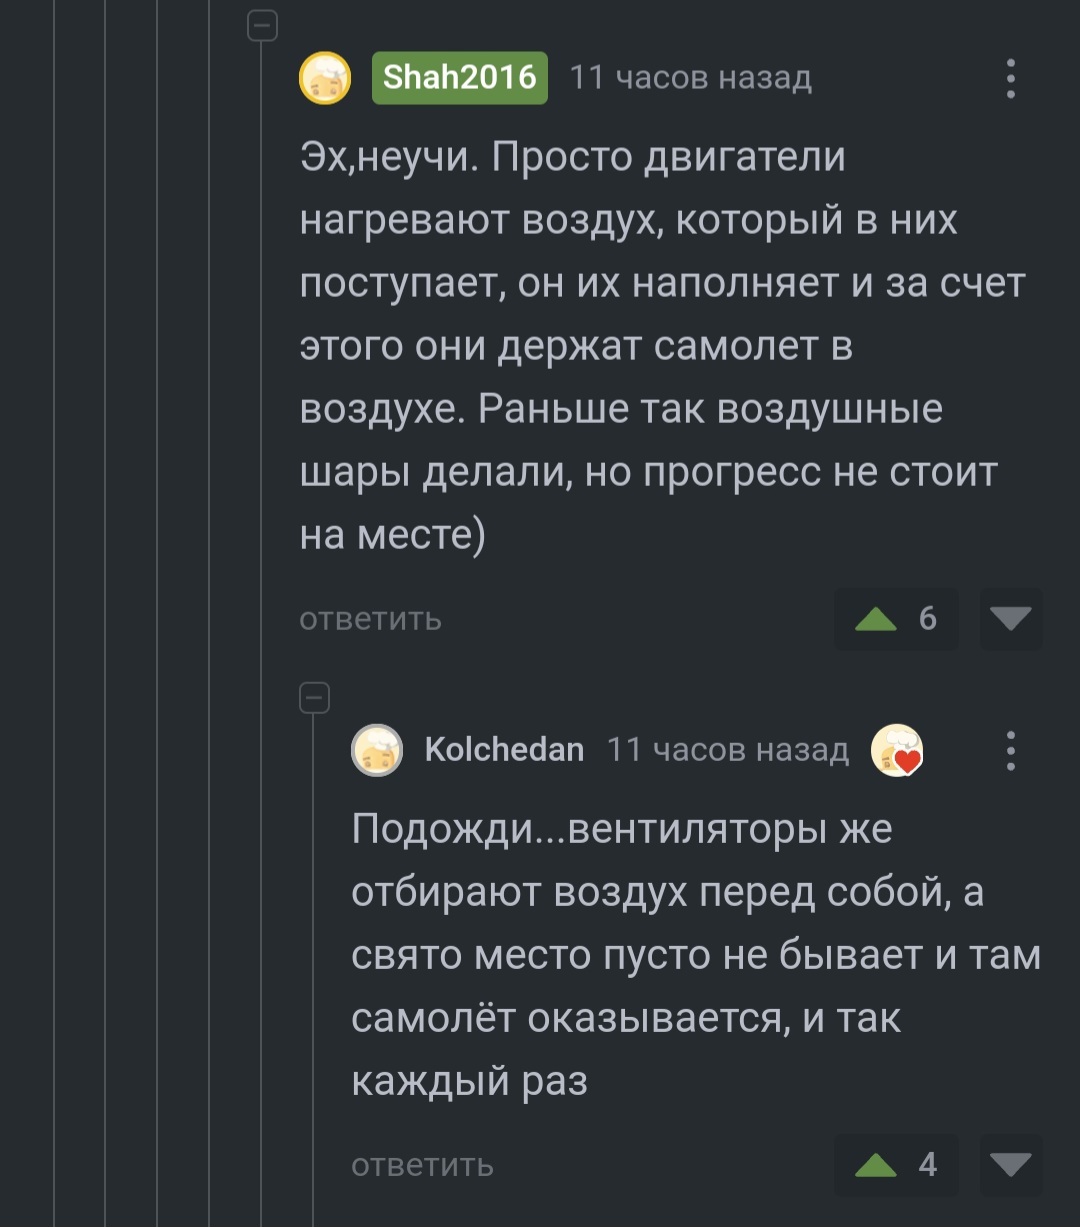Downvote Shah2016's comment

point(1011,620)
